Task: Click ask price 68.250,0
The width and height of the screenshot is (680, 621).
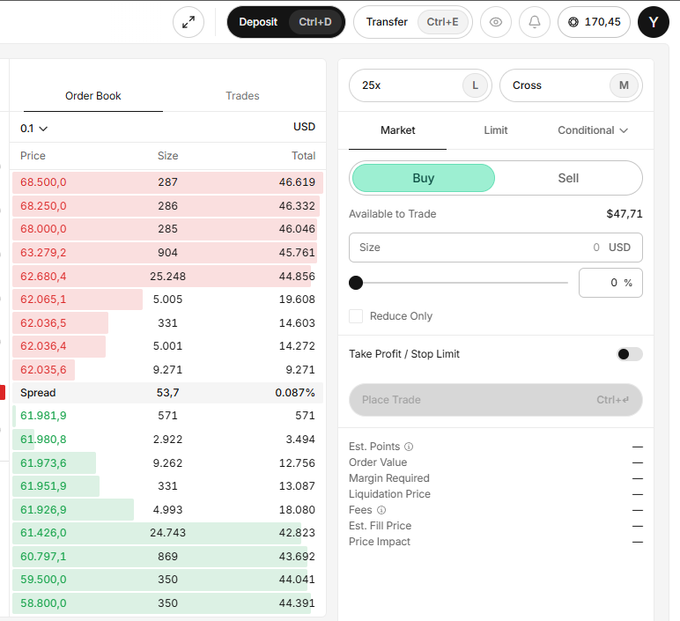Action: (x=43, y=206)
